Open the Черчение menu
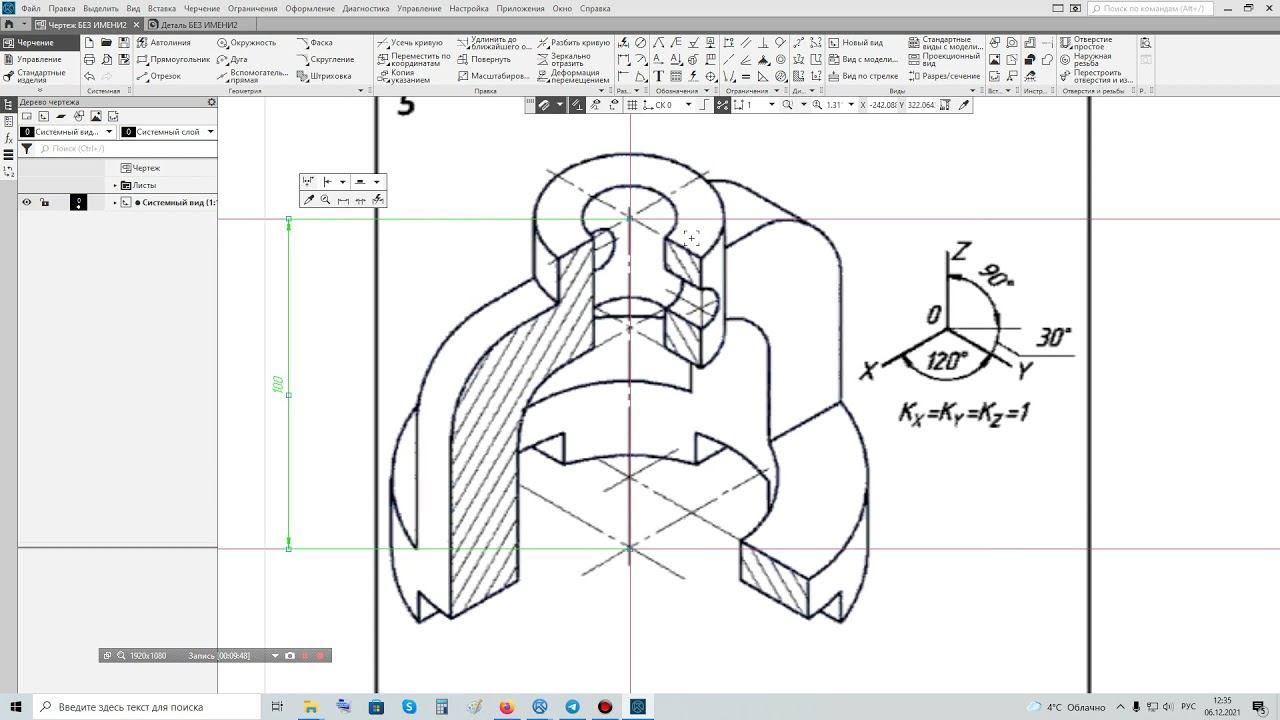 pos(201,8)
